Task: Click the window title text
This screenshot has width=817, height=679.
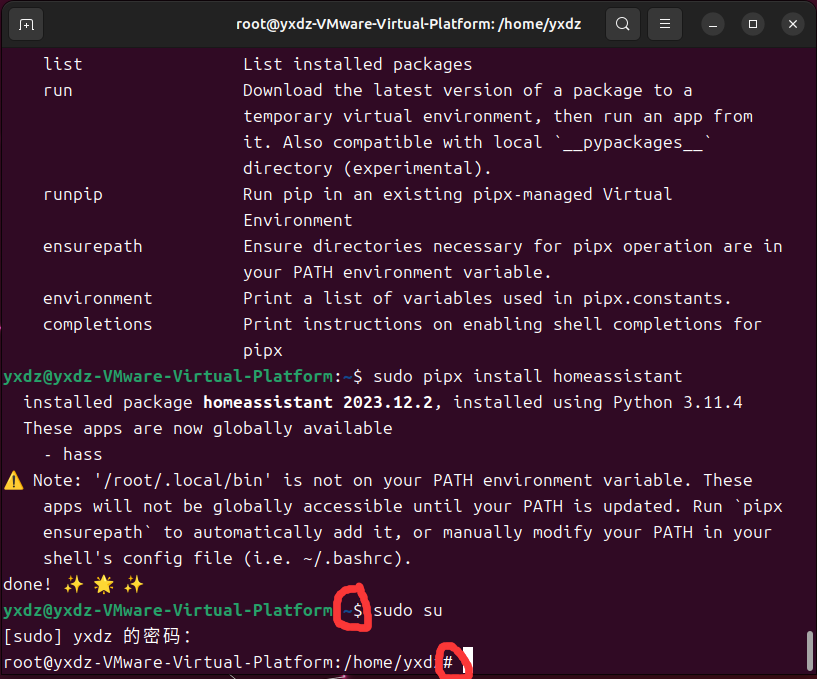Action: click(x=408, y=24)
